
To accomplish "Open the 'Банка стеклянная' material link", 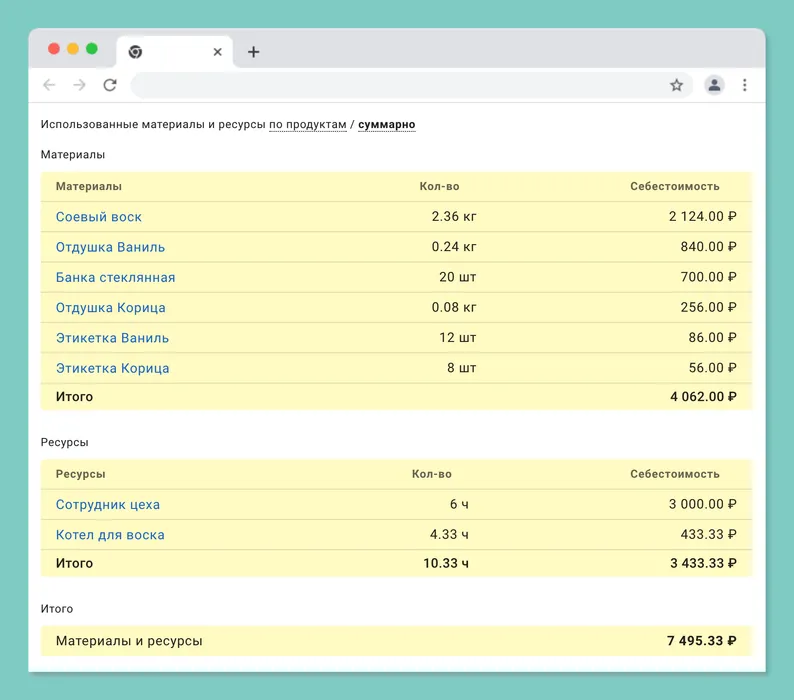I will coord(115,278).
